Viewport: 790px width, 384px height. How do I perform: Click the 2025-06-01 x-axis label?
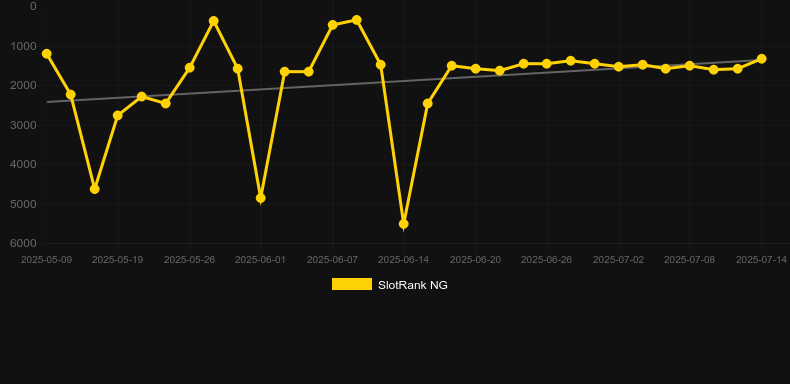(260, 260)
